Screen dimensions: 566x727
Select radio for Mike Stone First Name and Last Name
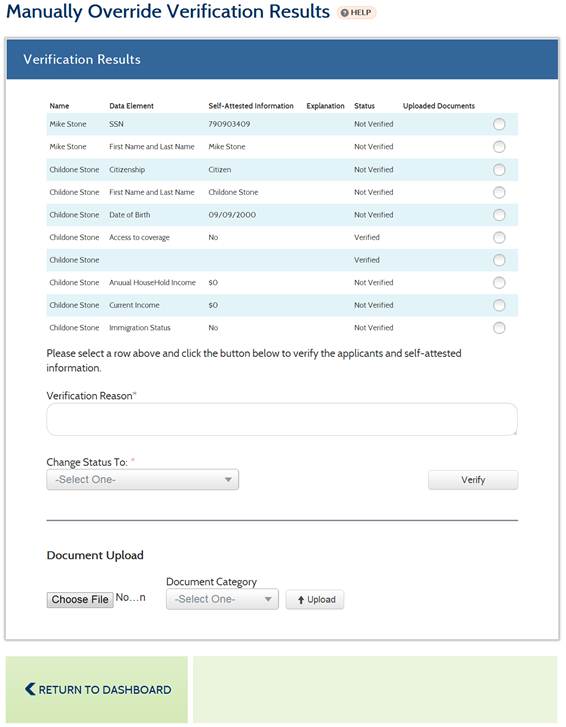499,147
